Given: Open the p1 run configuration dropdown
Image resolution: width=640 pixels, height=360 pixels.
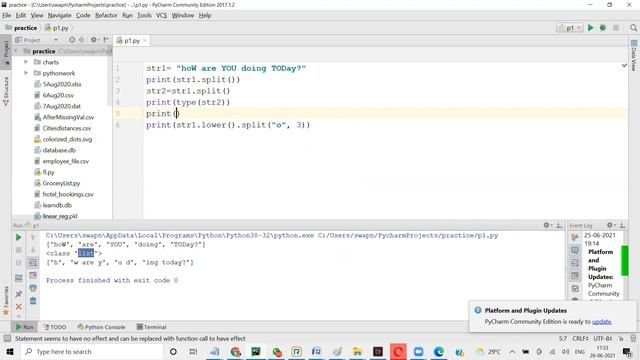Looking at the screenshot, I should 569,28.
